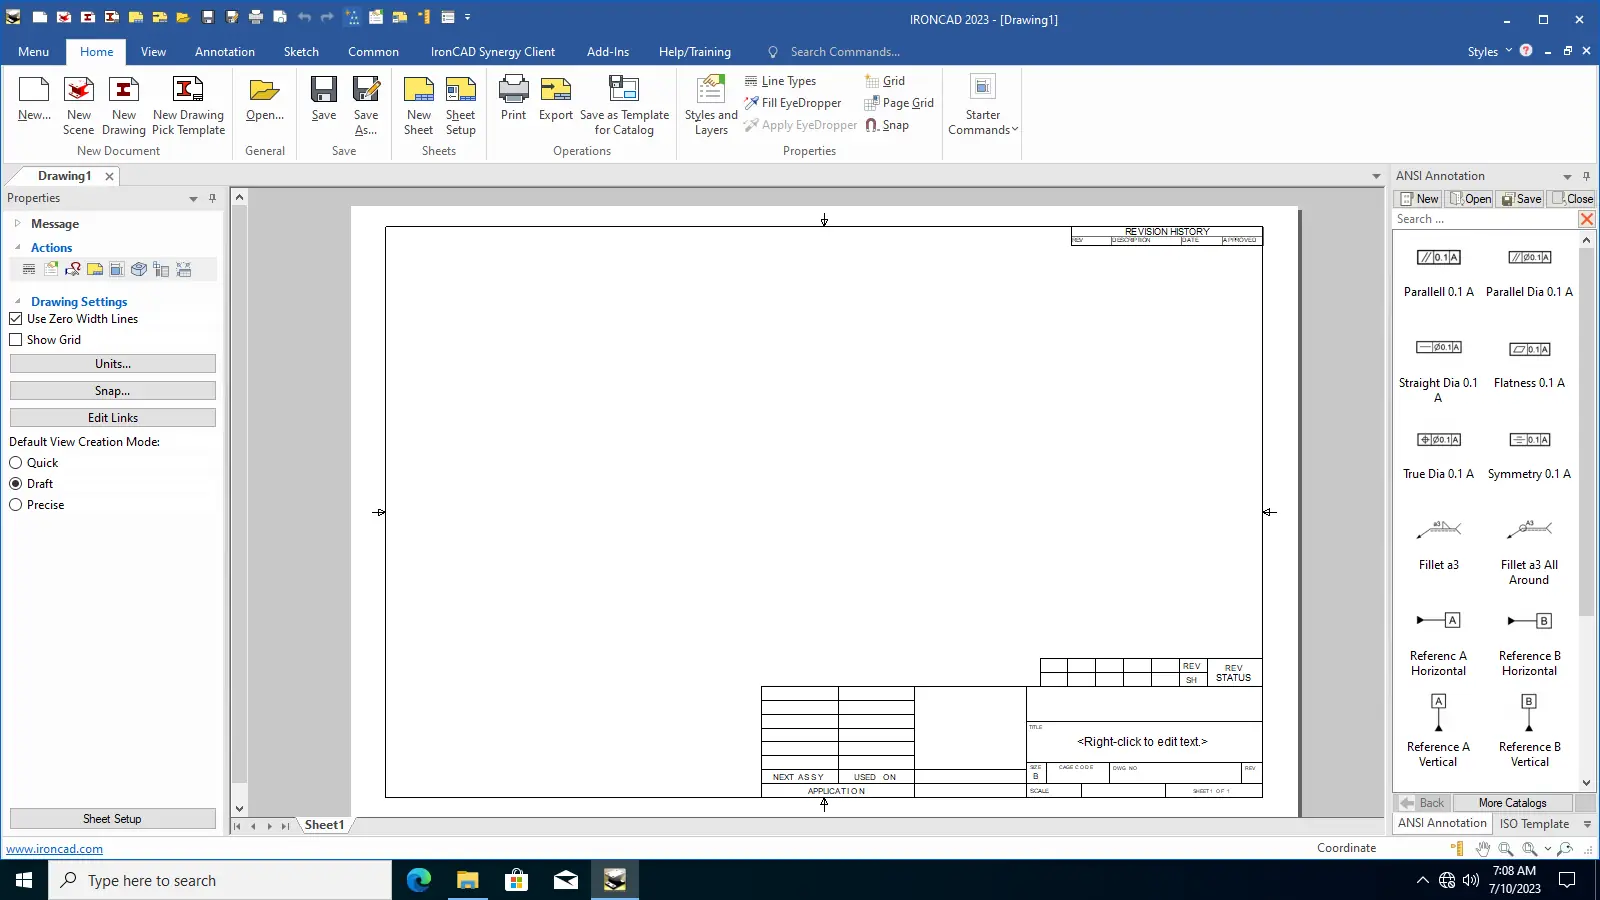The height and width of the screenshot is (900, 1600).
Task: Click the Edit Links button
Action: click(x=113, y=418)
